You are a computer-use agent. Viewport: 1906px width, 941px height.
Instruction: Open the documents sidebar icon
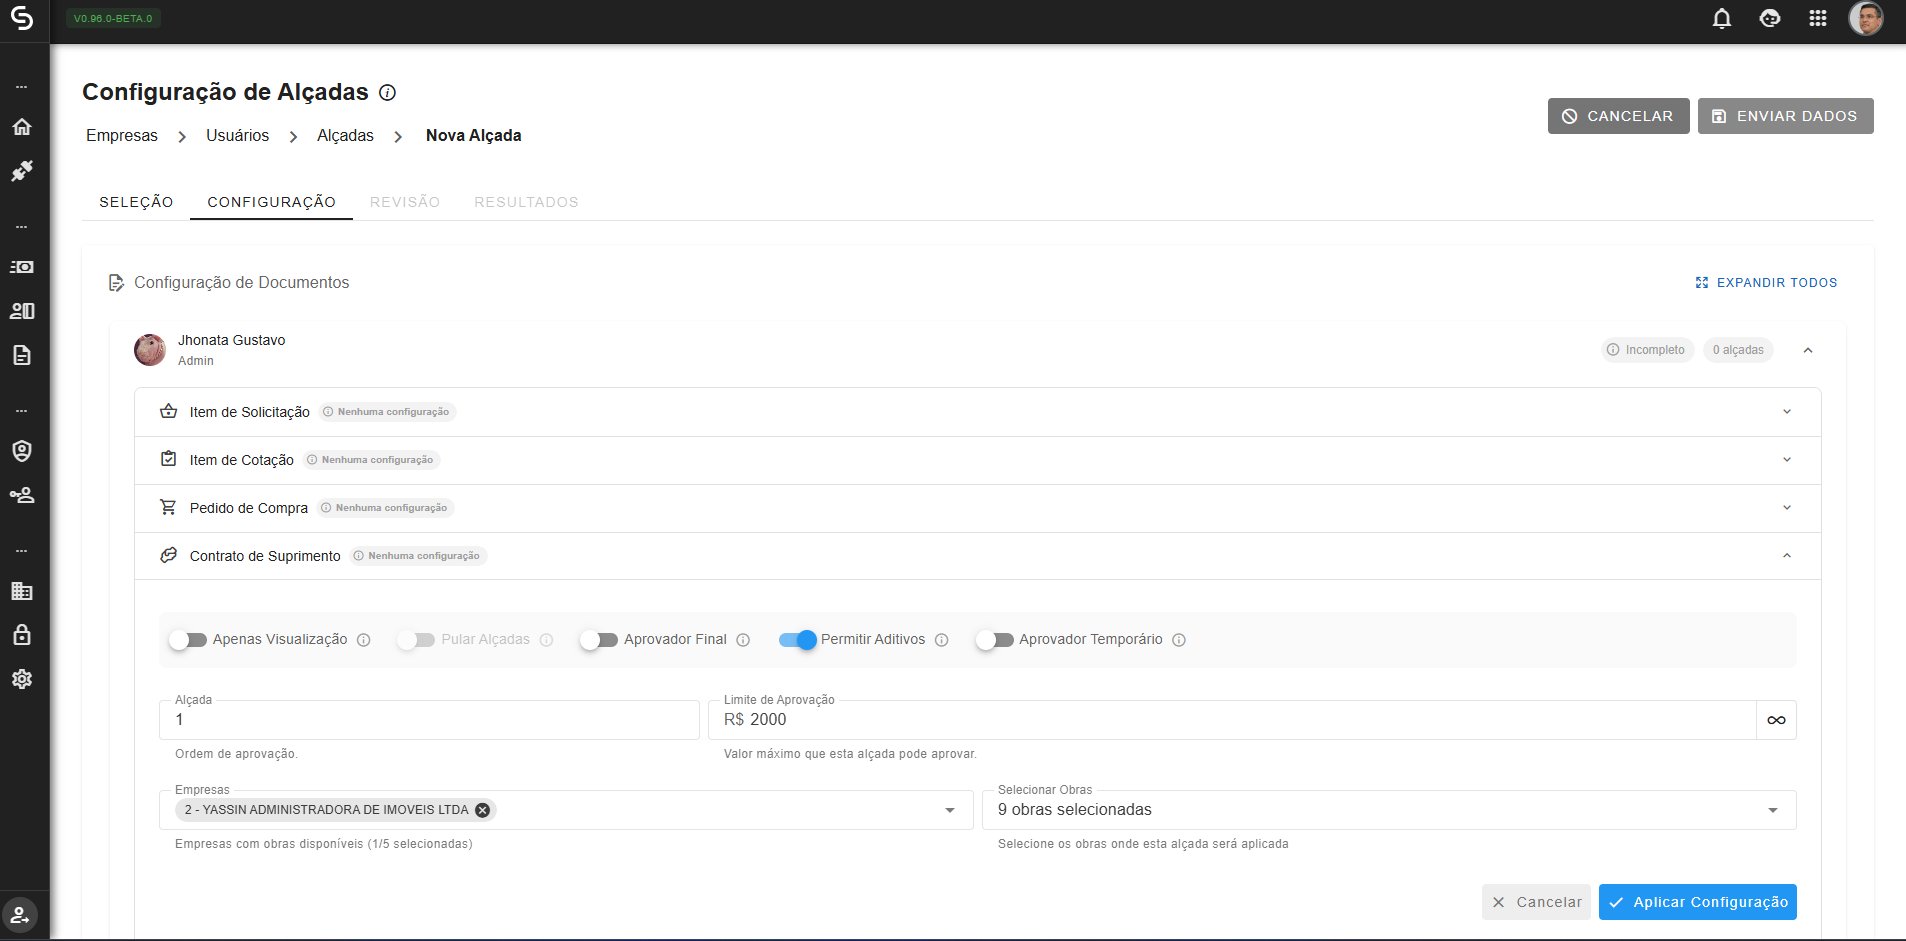tap(21, 355)
